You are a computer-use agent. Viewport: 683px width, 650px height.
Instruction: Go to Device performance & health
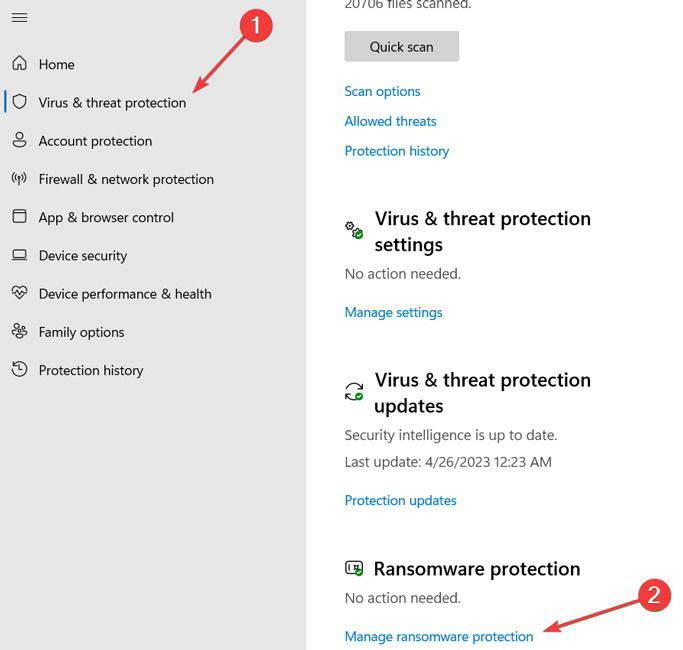pyautogui.click(x=125, y=294)
